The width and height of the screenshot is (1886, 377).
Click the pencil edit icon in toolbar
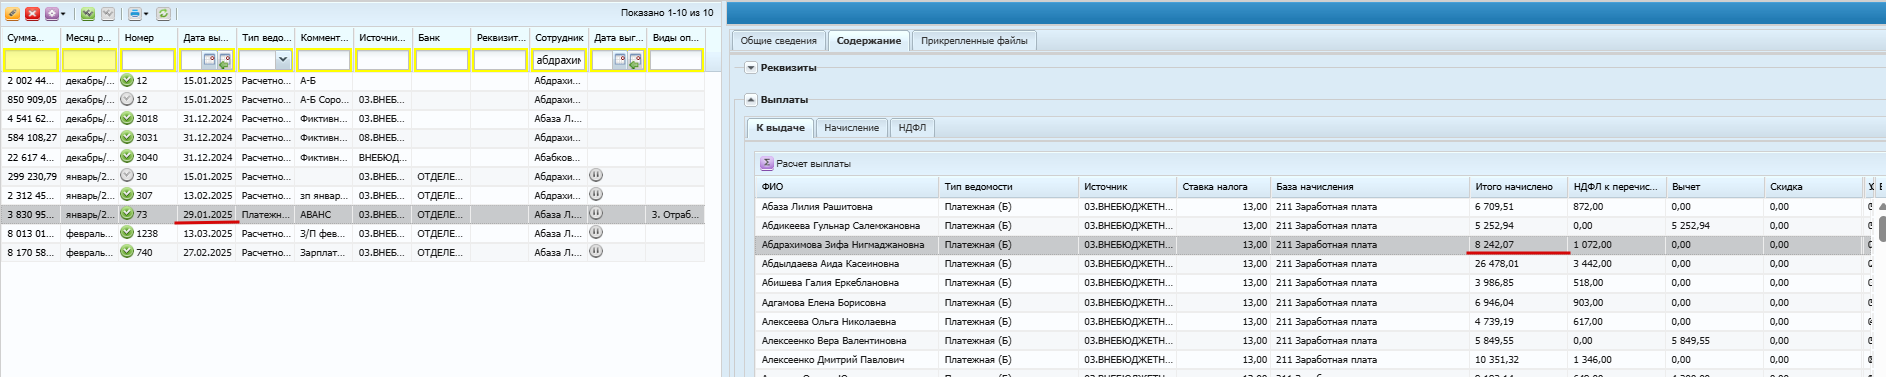[13, 13]
